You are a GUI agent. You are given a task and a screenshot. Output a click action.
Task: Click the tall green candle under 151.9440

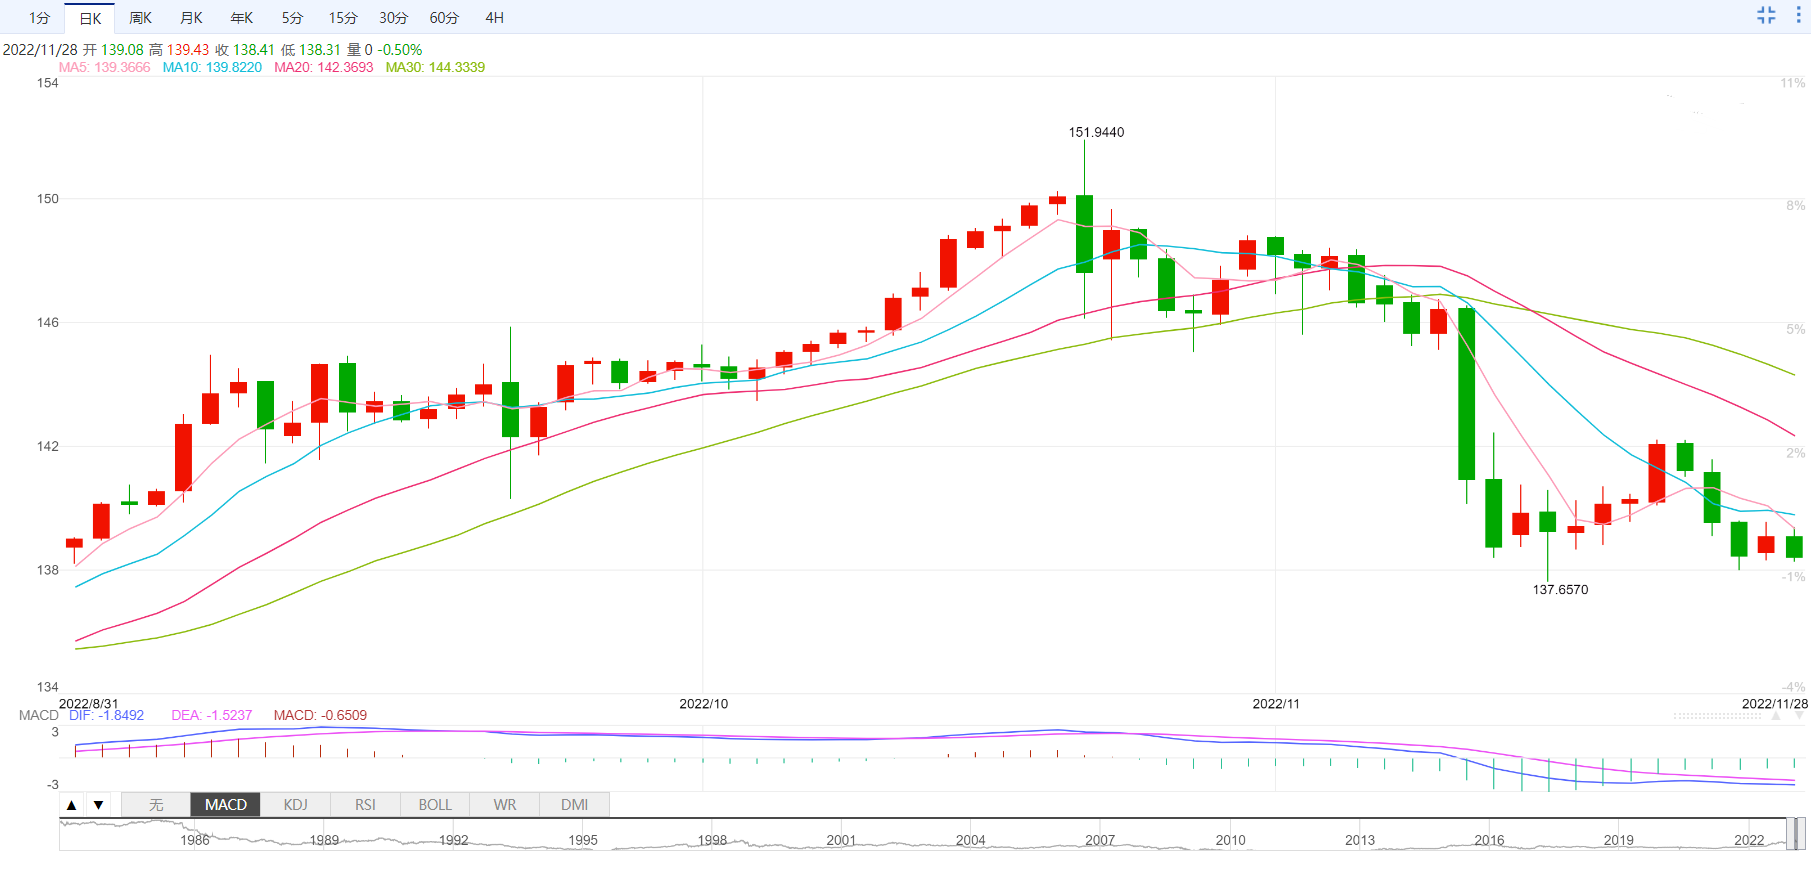(1084, 234)
